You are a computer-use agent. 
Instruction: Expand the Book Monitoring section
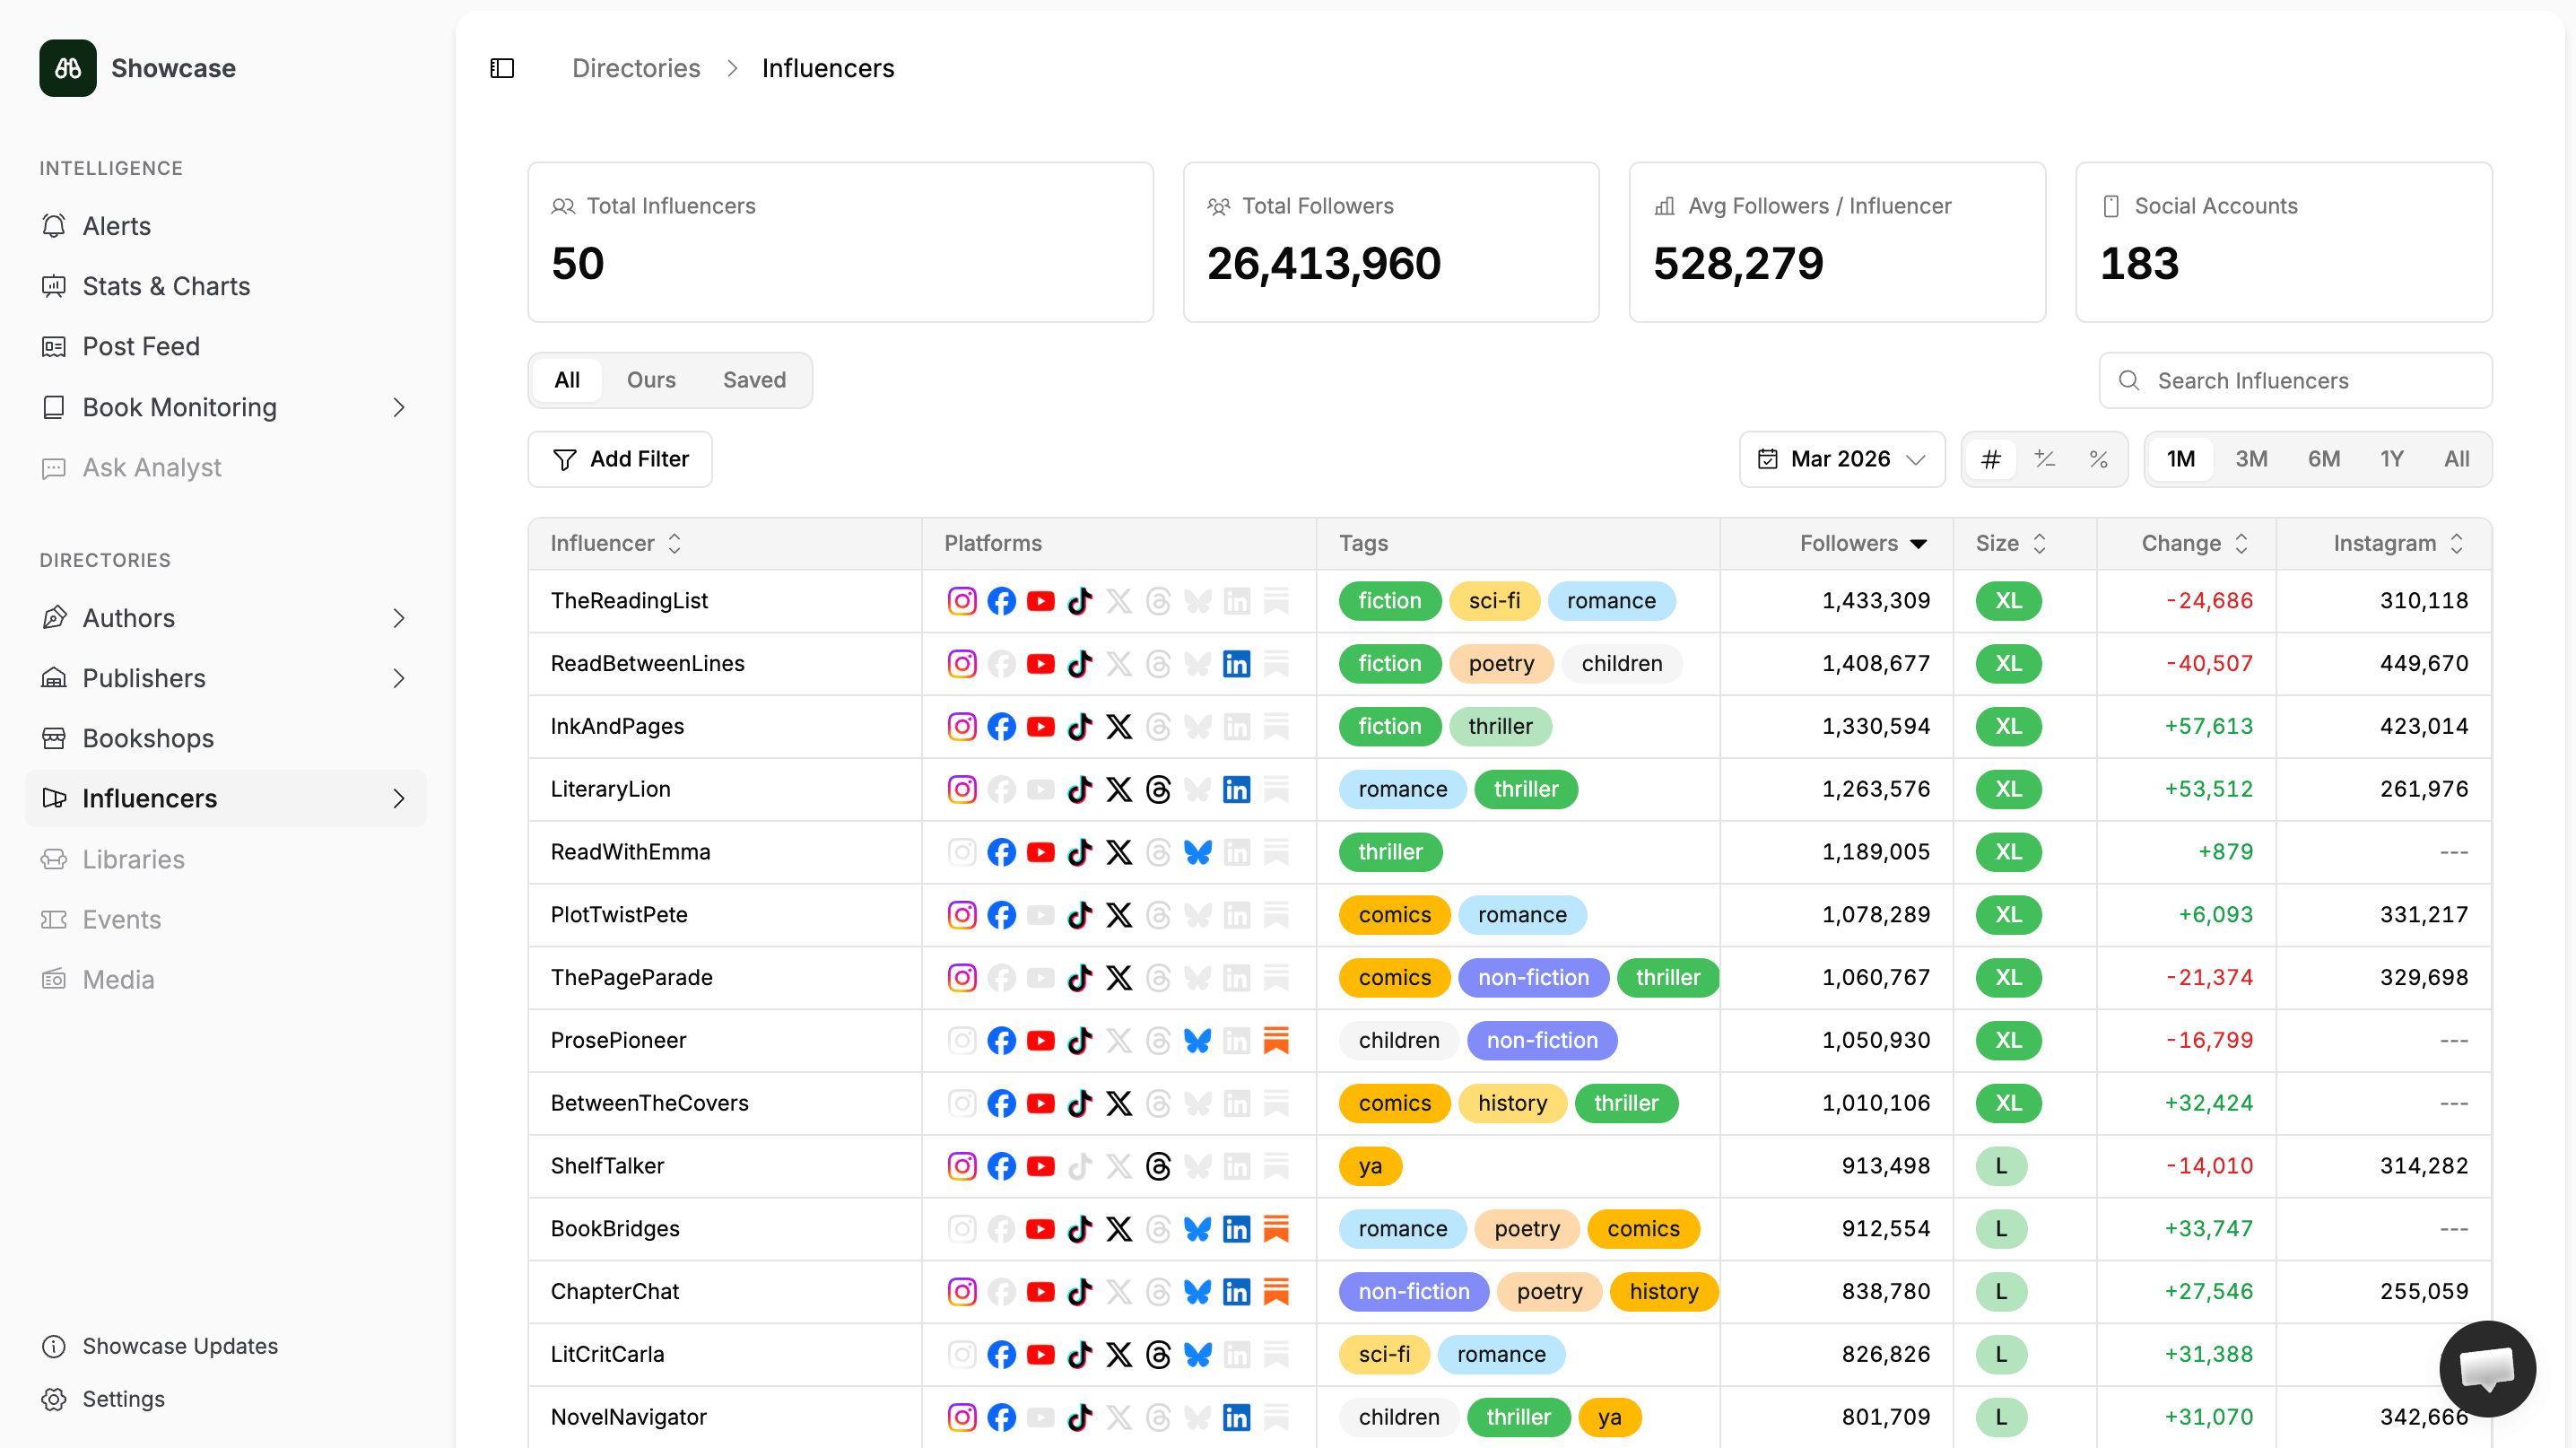coord(399,407)
